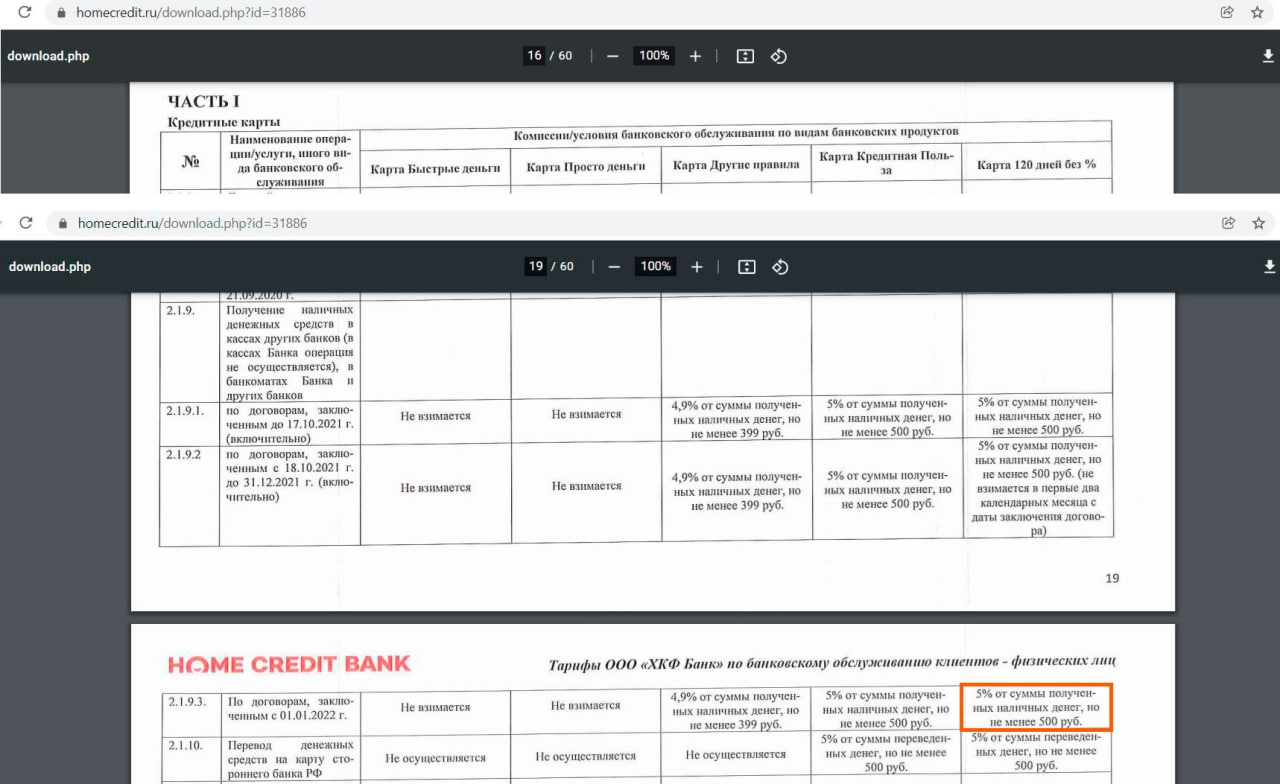The width and height of the screenshot is (1280, 784).
Task: Fit to page in the page 16 toolbar
Action: 745,56
